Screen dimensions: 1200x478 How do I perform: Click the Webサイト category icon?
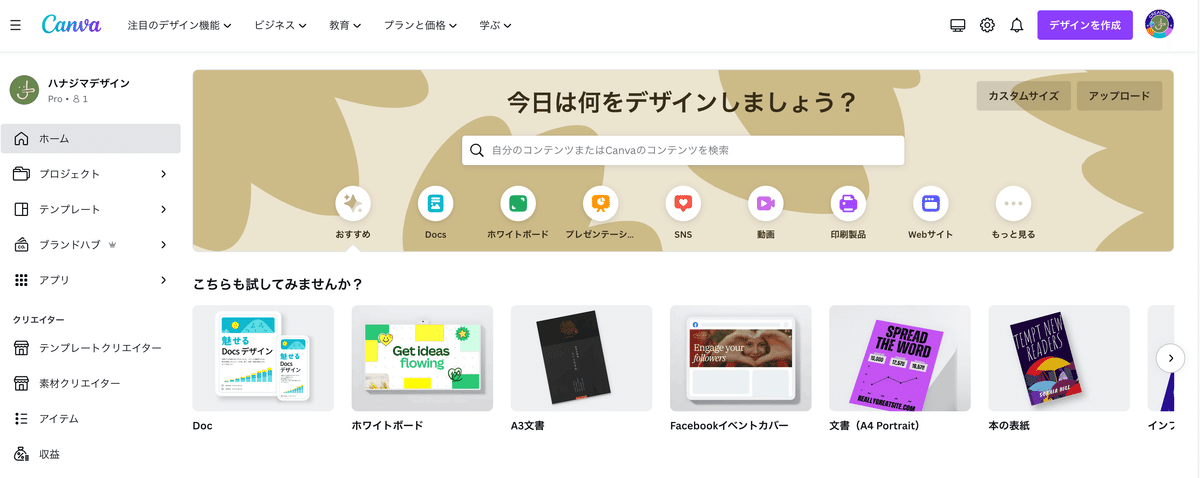pyautogui.click(x=931, y=203)
